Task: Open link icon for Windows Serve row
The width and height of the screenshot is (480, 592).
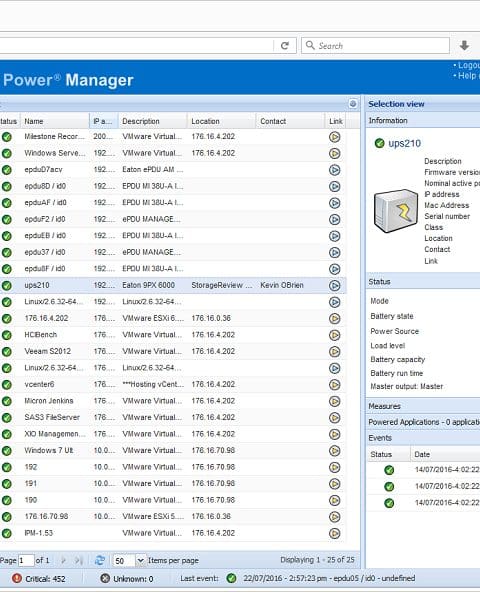Action: 335,153
